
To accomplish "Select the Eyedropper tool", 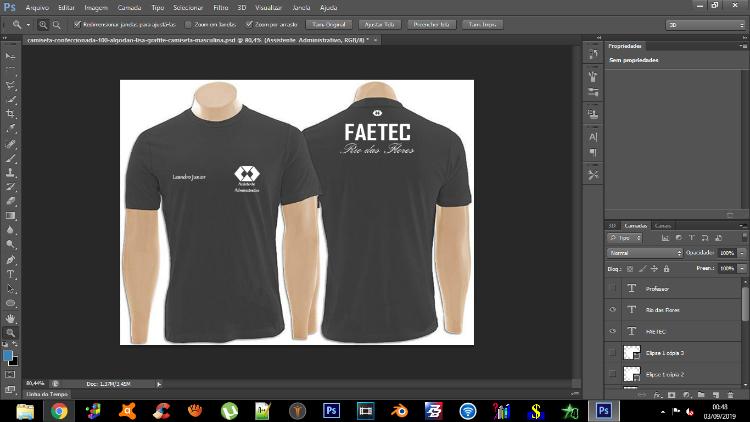I will point(11,128).
